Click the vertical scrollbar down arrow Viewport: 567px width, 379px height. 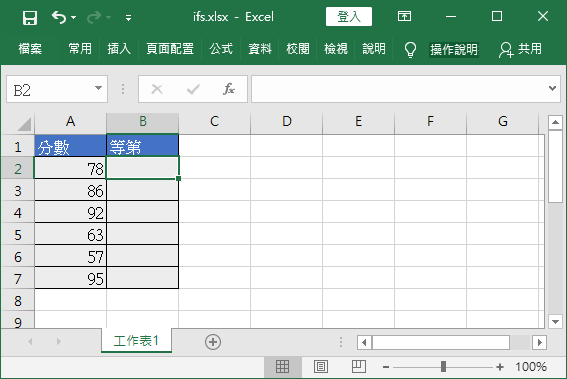pyautogui.click(x=555, y=321)
